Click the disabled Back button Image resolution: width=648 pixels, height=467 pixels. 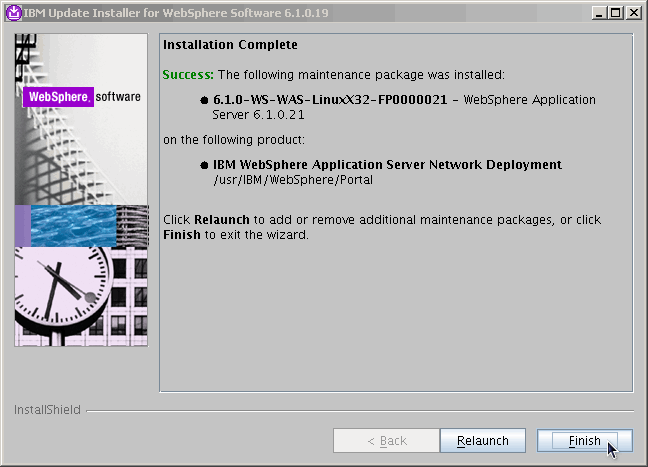coord(386,441)
